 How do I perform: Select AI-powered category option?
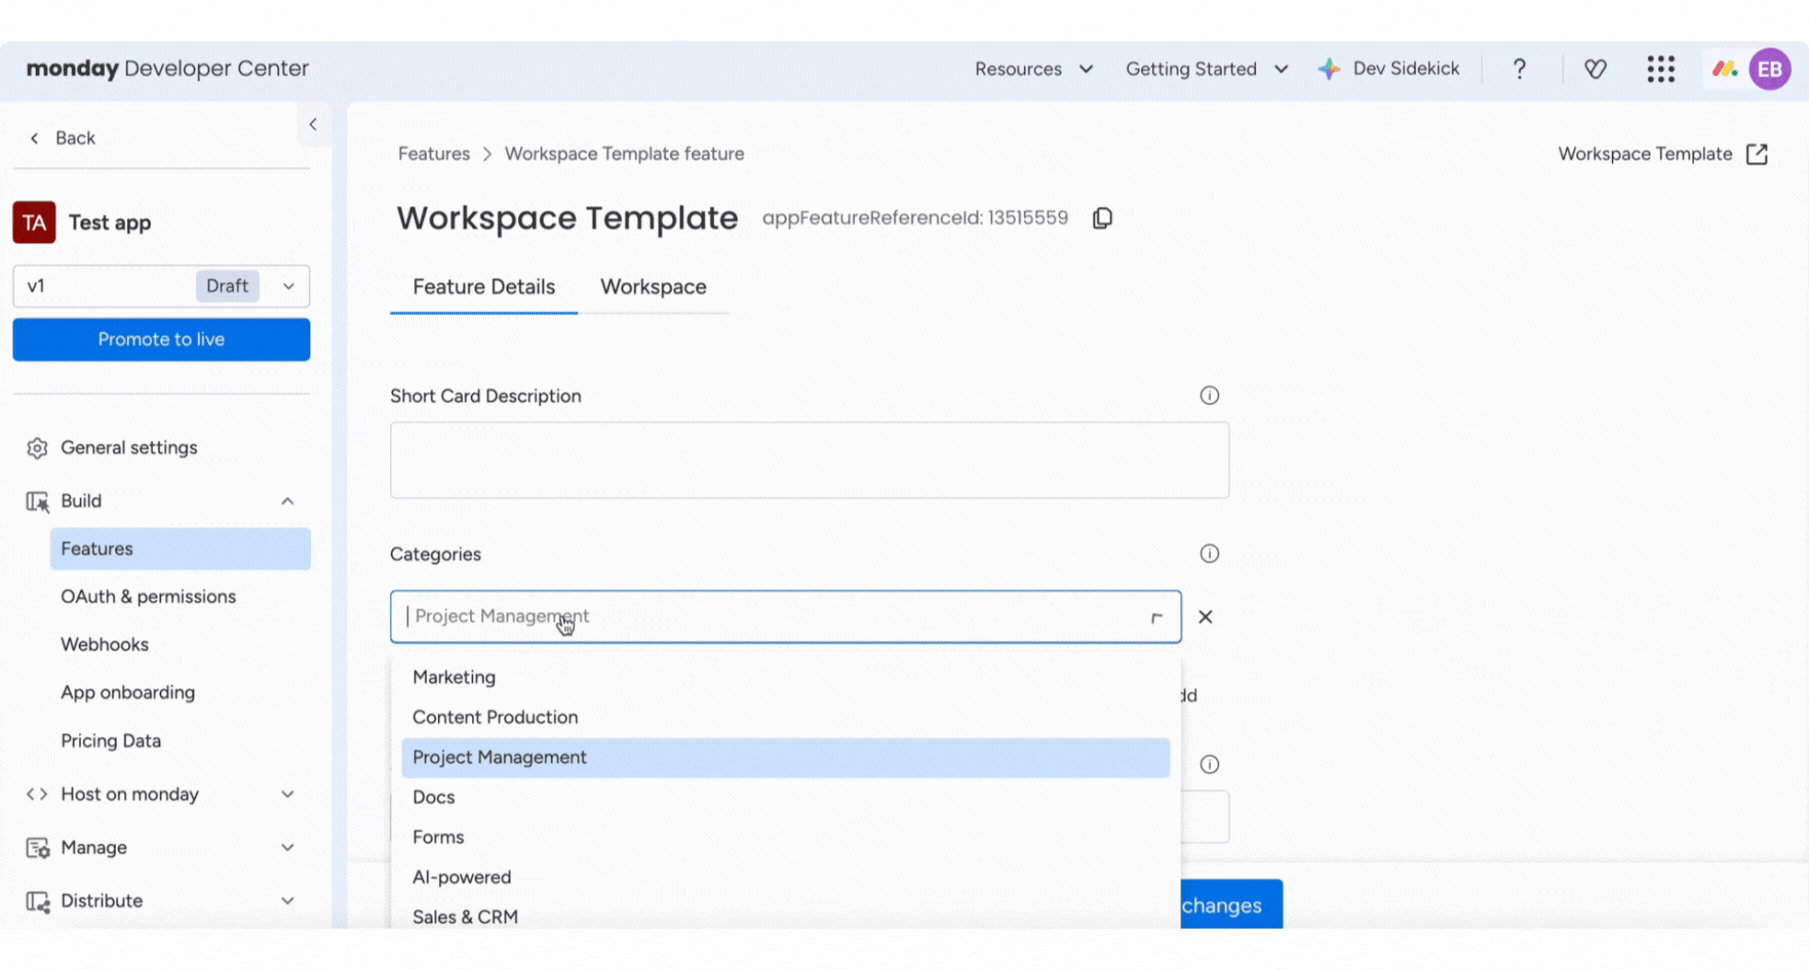(786, 877)
